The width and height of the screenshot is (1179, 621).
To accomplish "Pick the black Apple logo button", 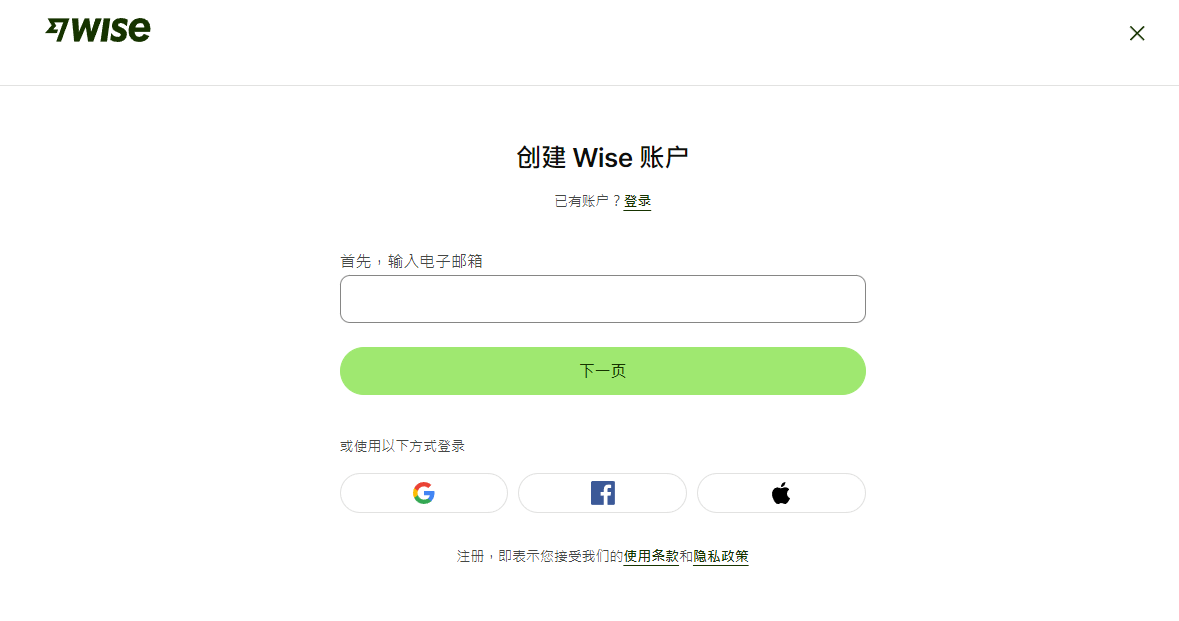I will click(x=781, y=492).
